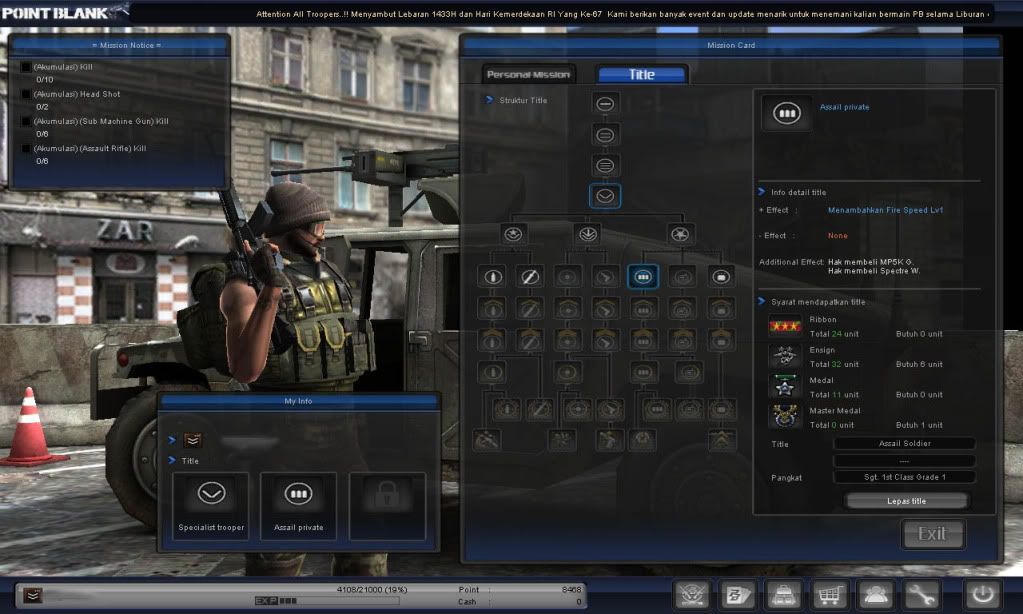Click the rank insignia icon at bottom-left bar
The width and height of the screenshot is (1023, 614).
click(33, 595)
